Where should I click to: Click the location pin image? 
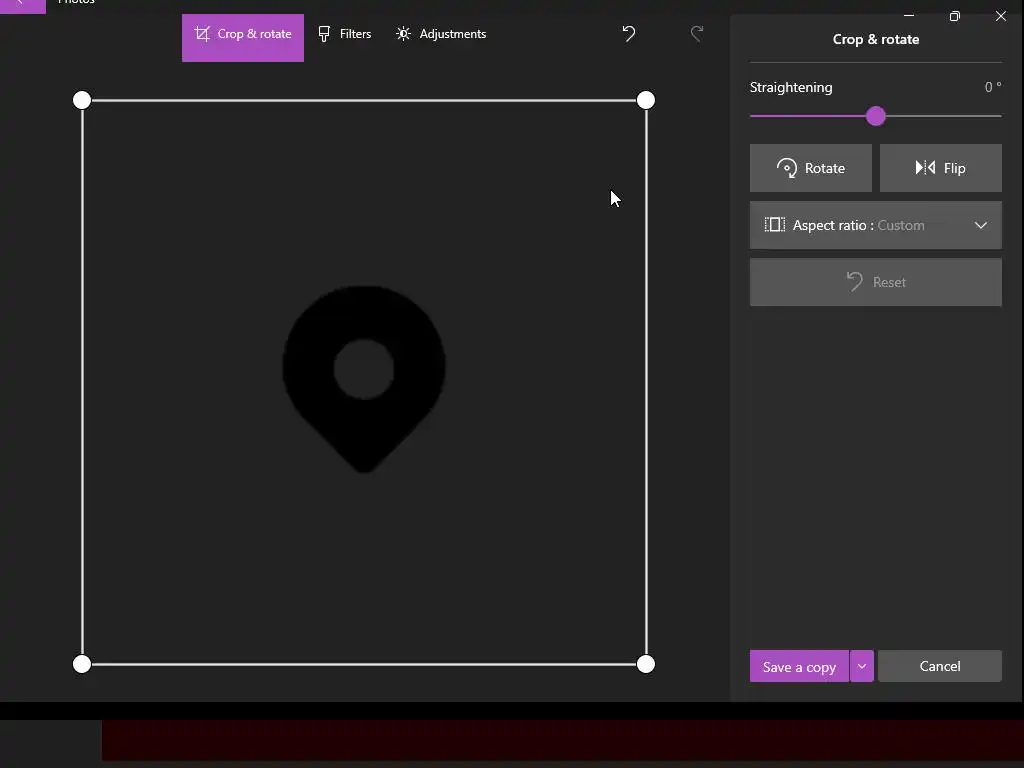364,379
